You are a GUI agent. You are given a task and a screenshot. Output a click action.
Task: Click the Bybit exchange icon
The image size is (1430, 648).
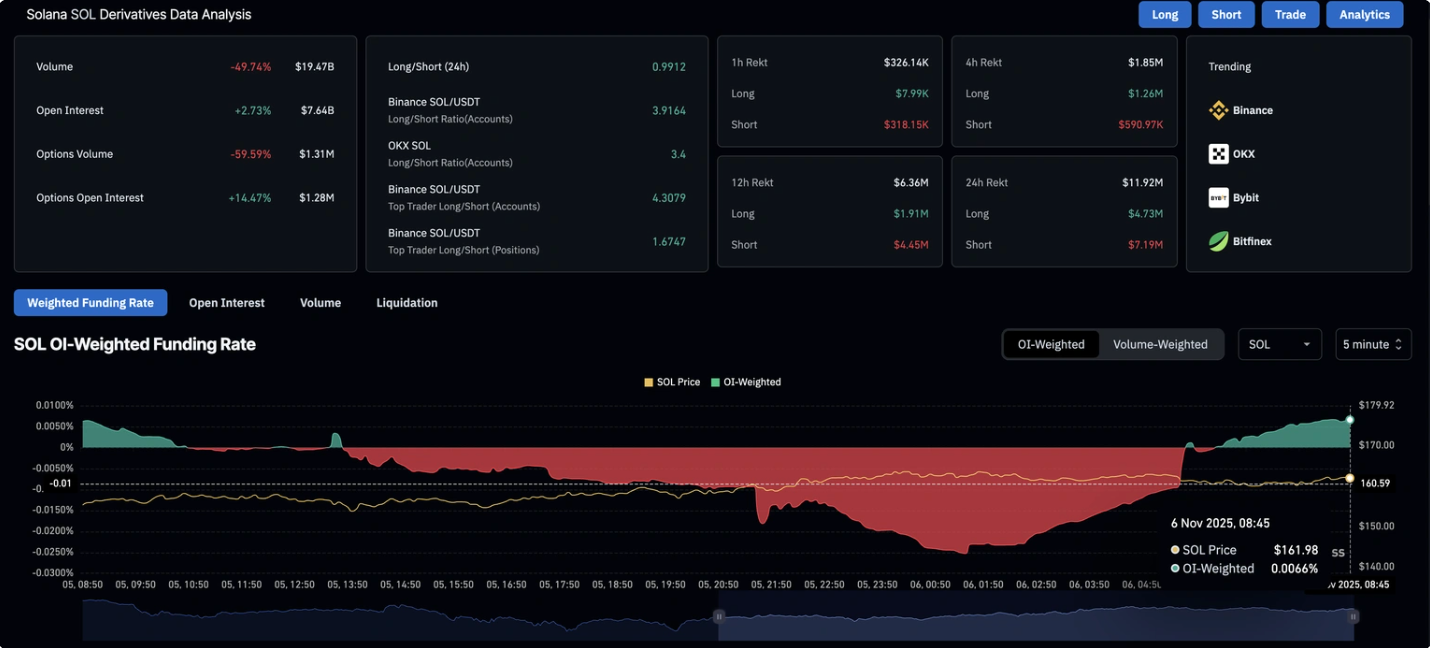tap(1218, 197)
